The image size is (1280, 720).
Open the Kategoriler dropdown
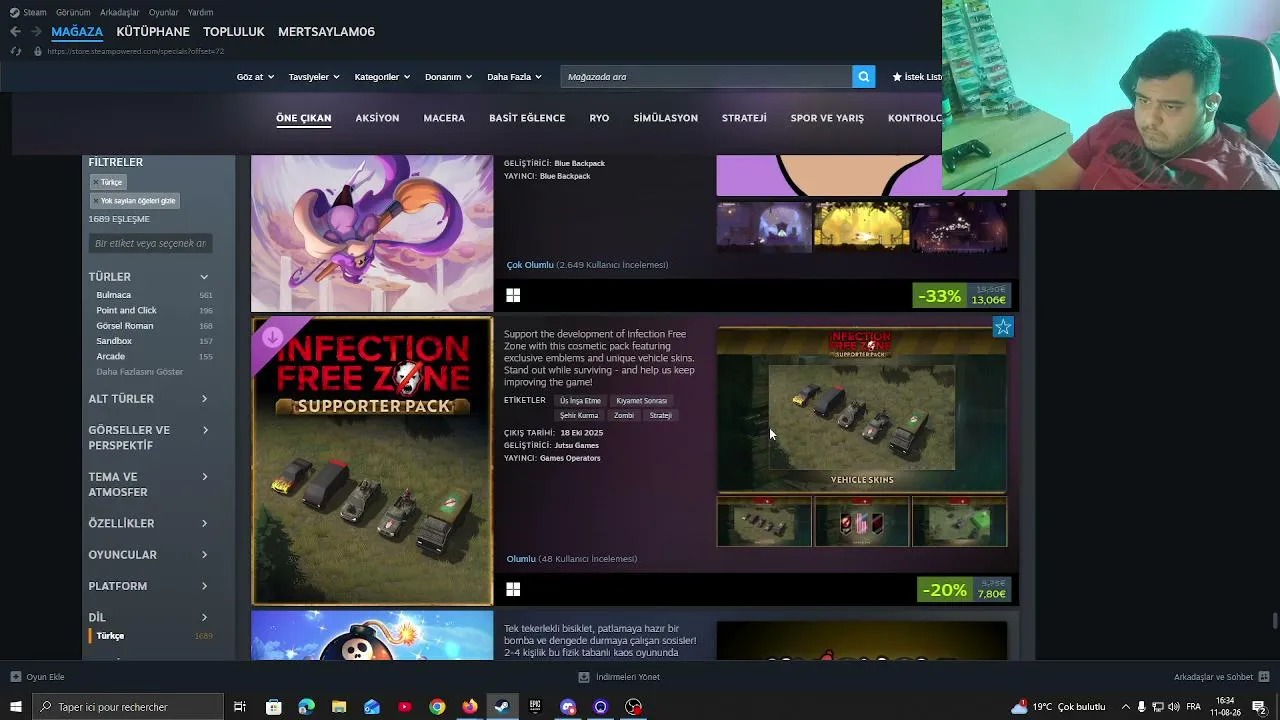point(382,77)
